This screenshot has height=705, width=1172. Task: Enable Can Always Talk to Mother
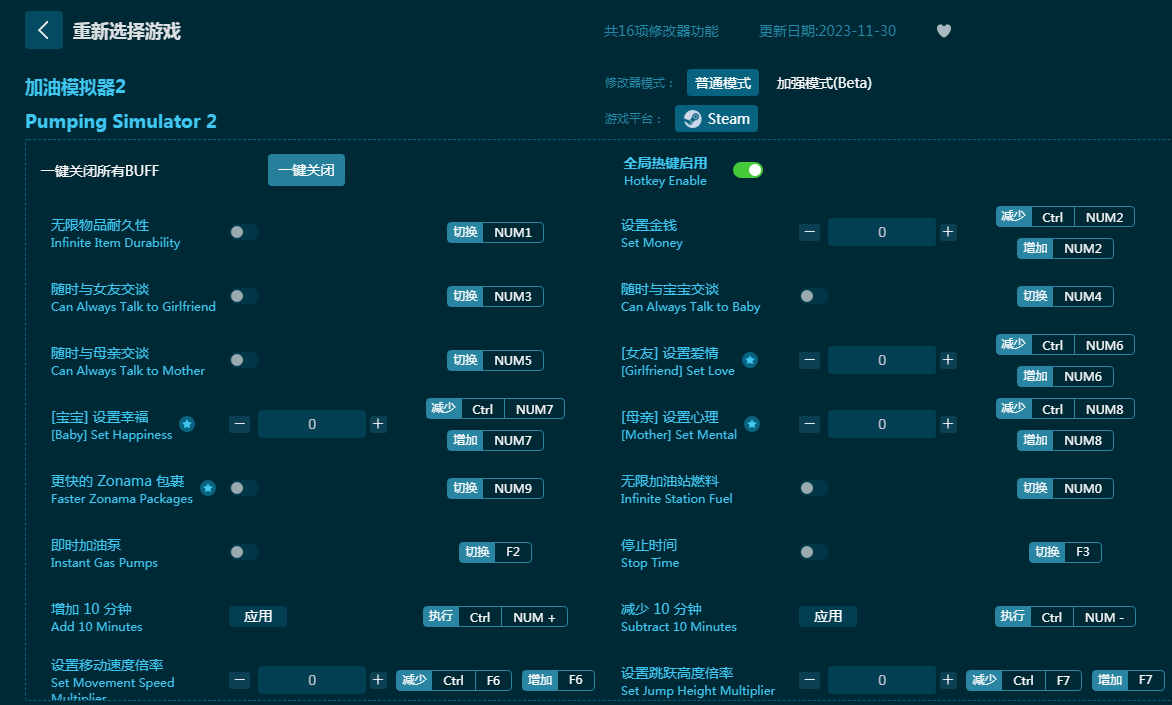pos(244,360)
